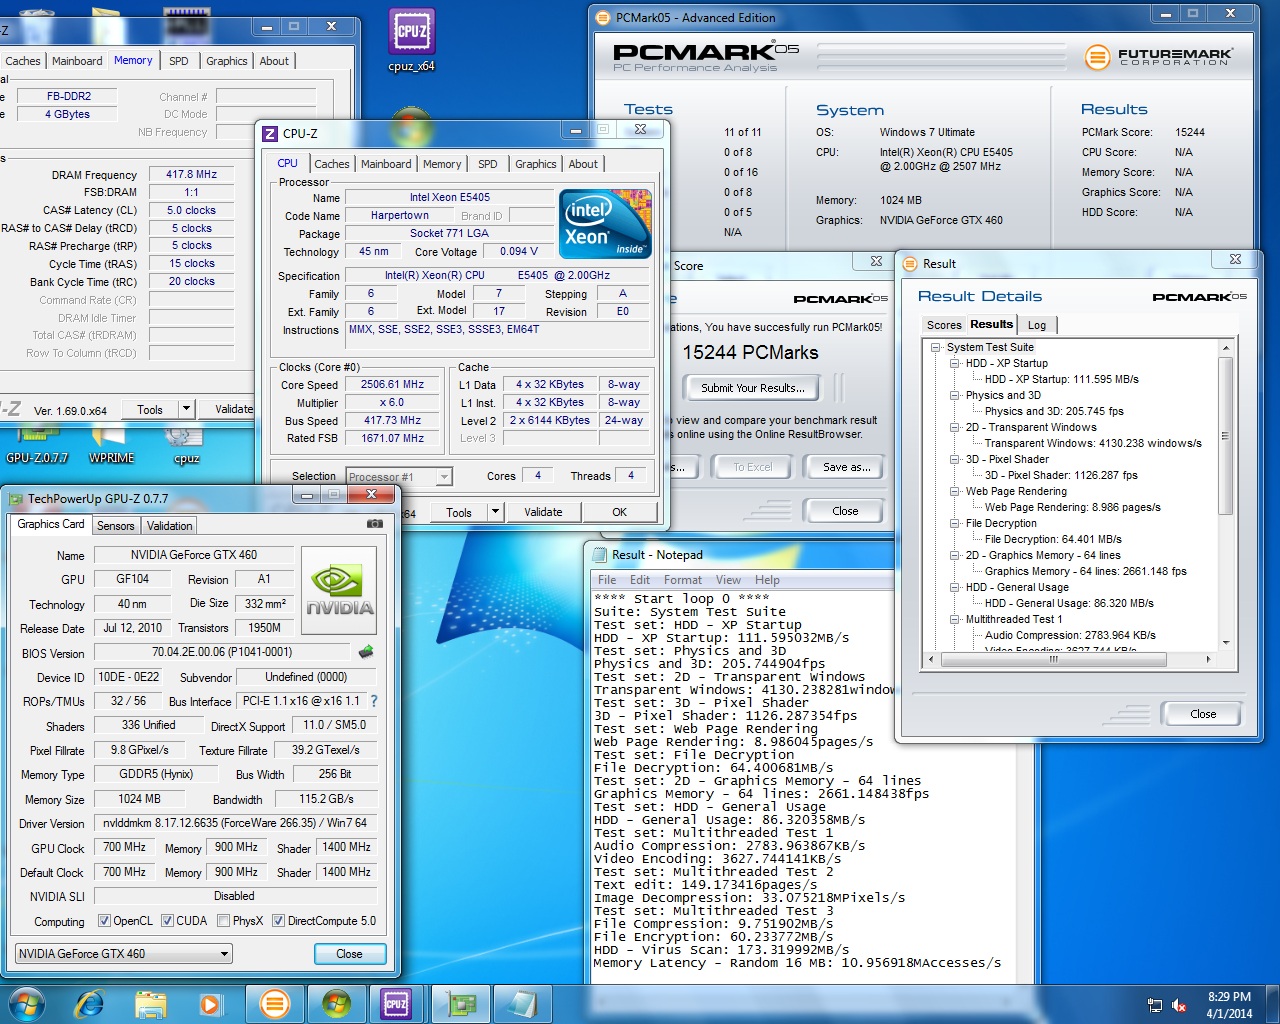1280x1024 pixels.
Task: Toggle the PhysX checkbox in GPU-Z
Action: (x=224, y=921)
